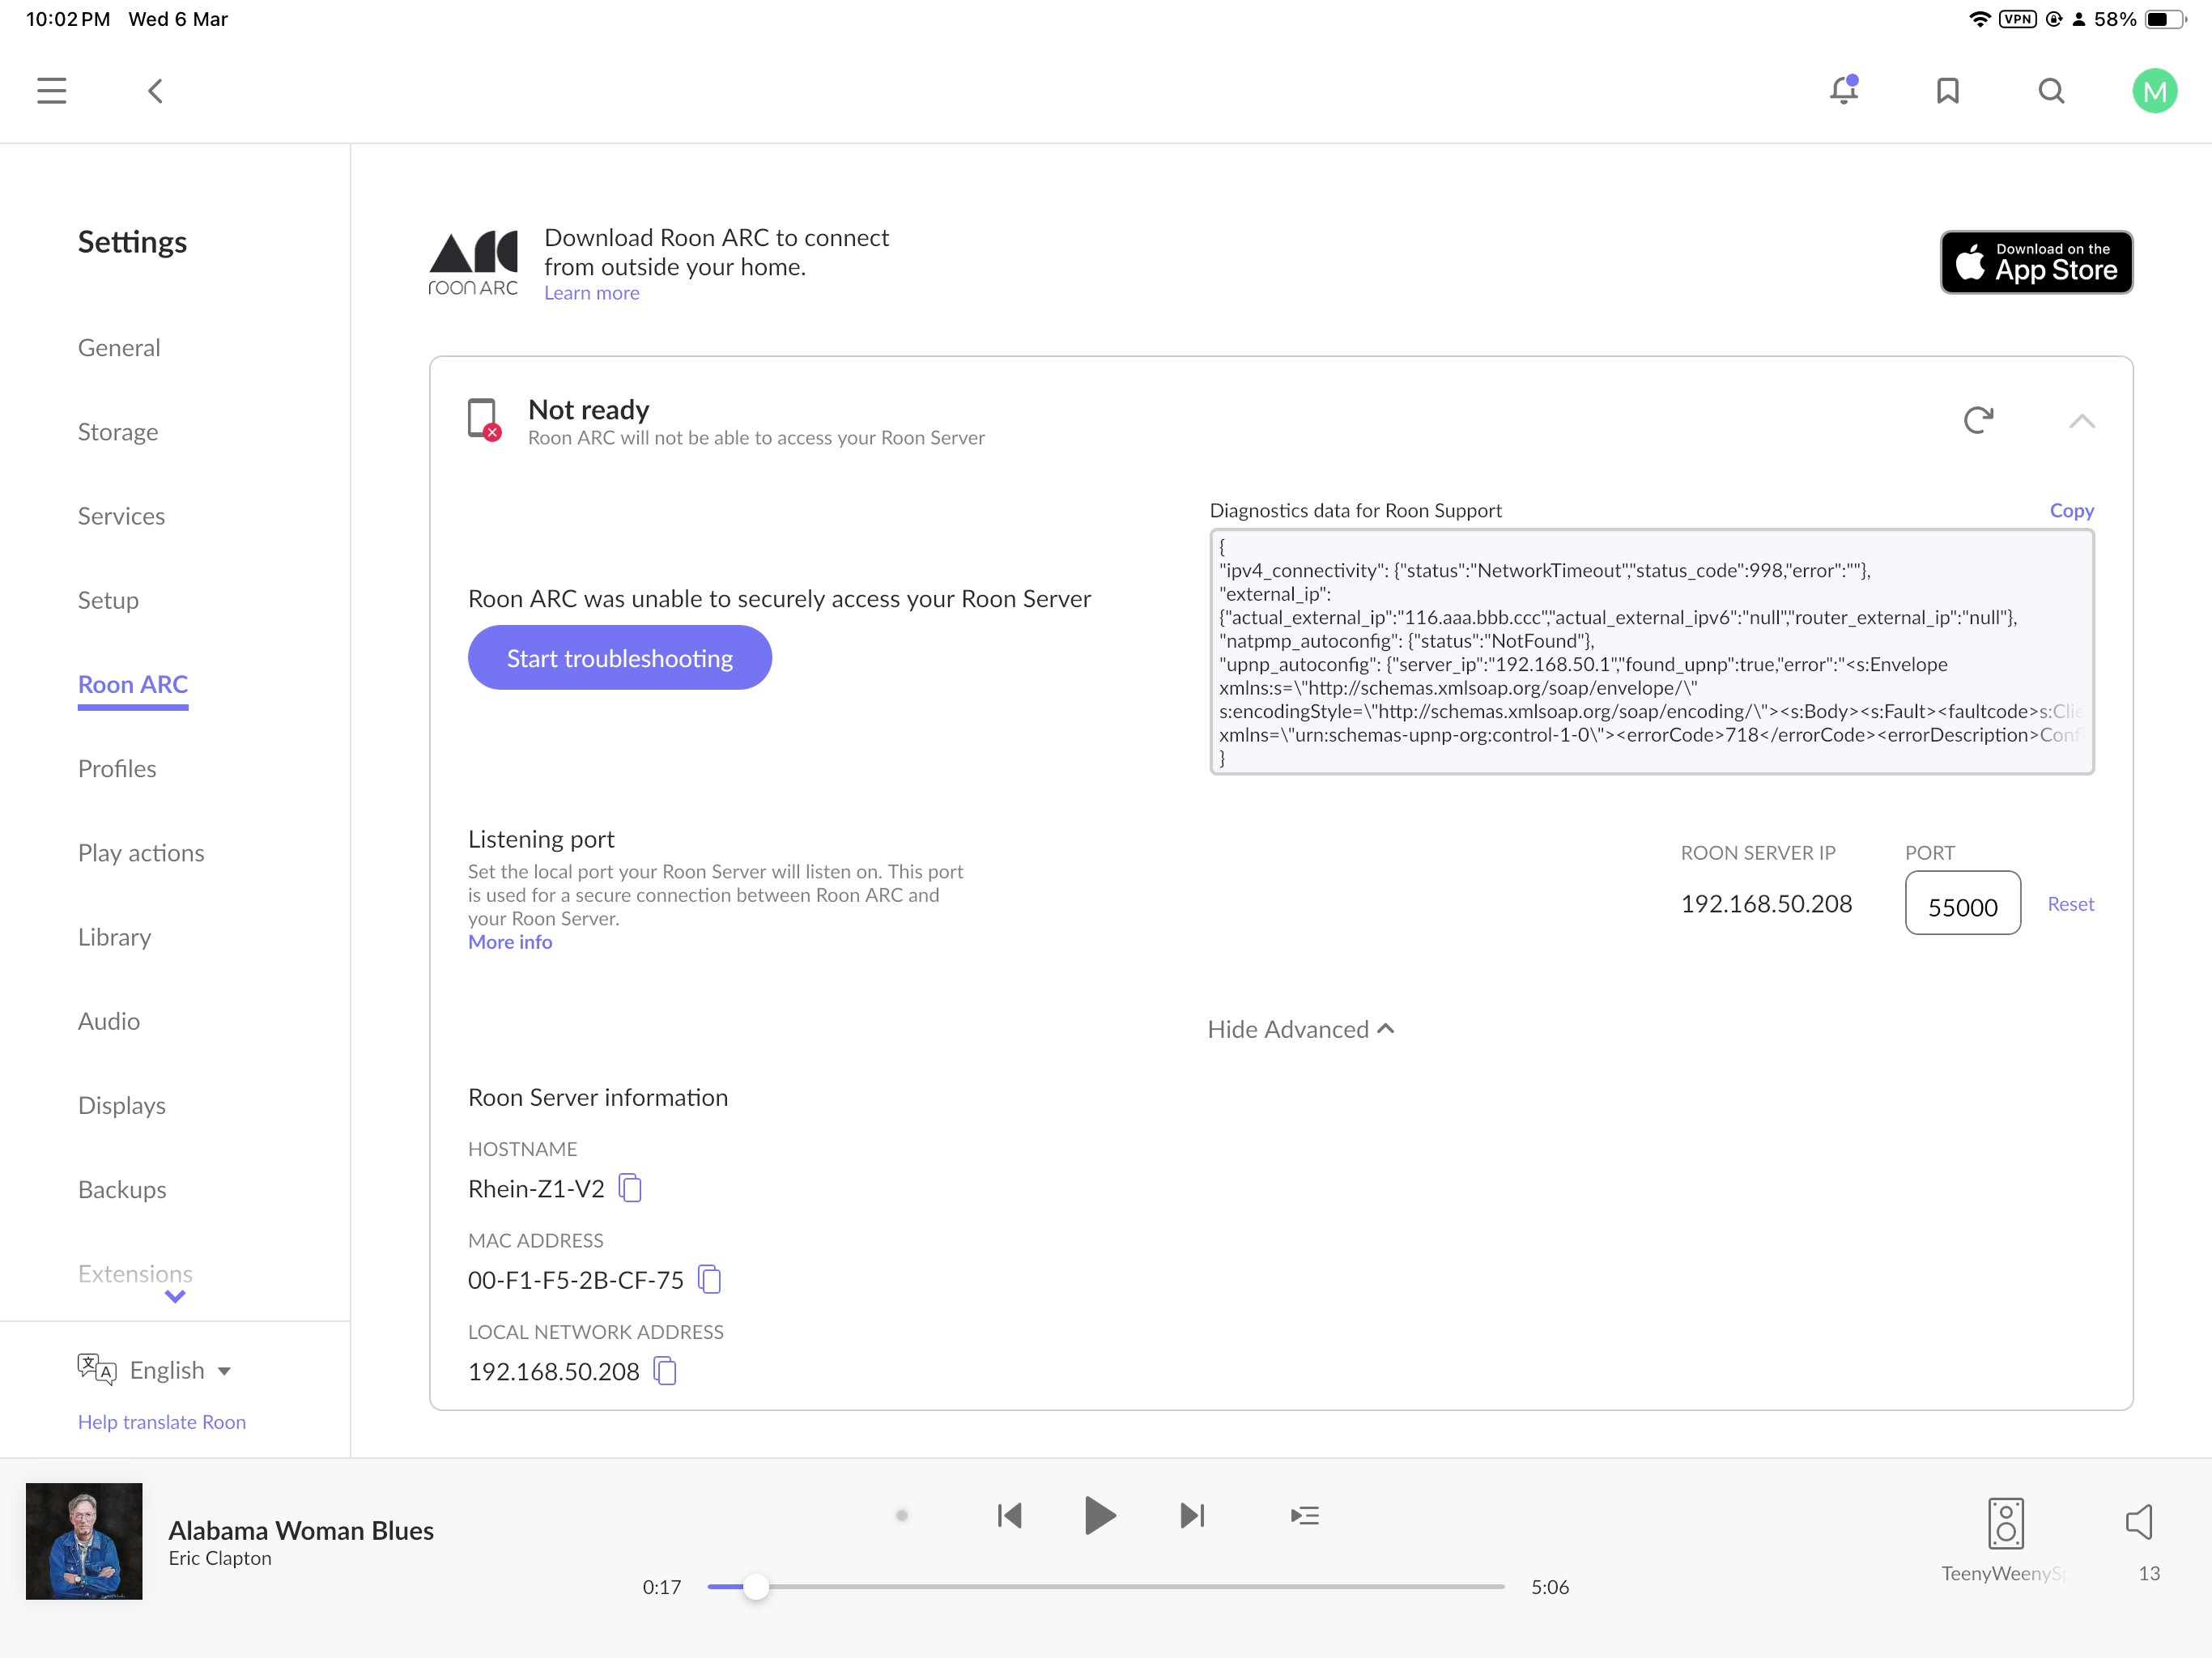This screenshot has width=2212, height=1658.
Task: Skip to the previous track
Action: [x=1009, y=1515]
